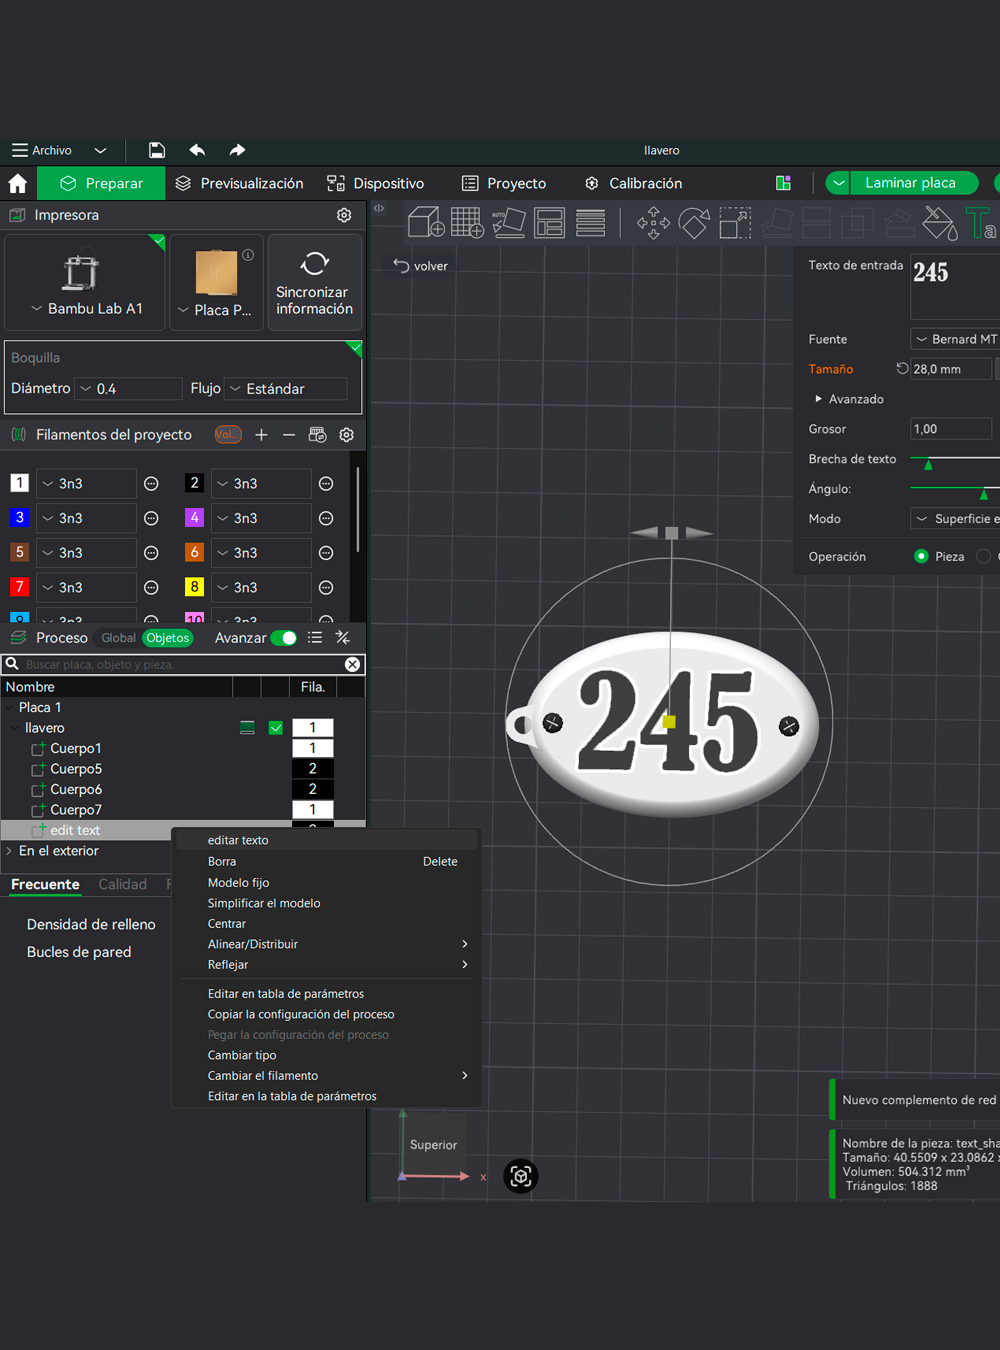This screenshot has height=1350, width=1000.
Task: Click the volver back button
Action: (420, 266)
